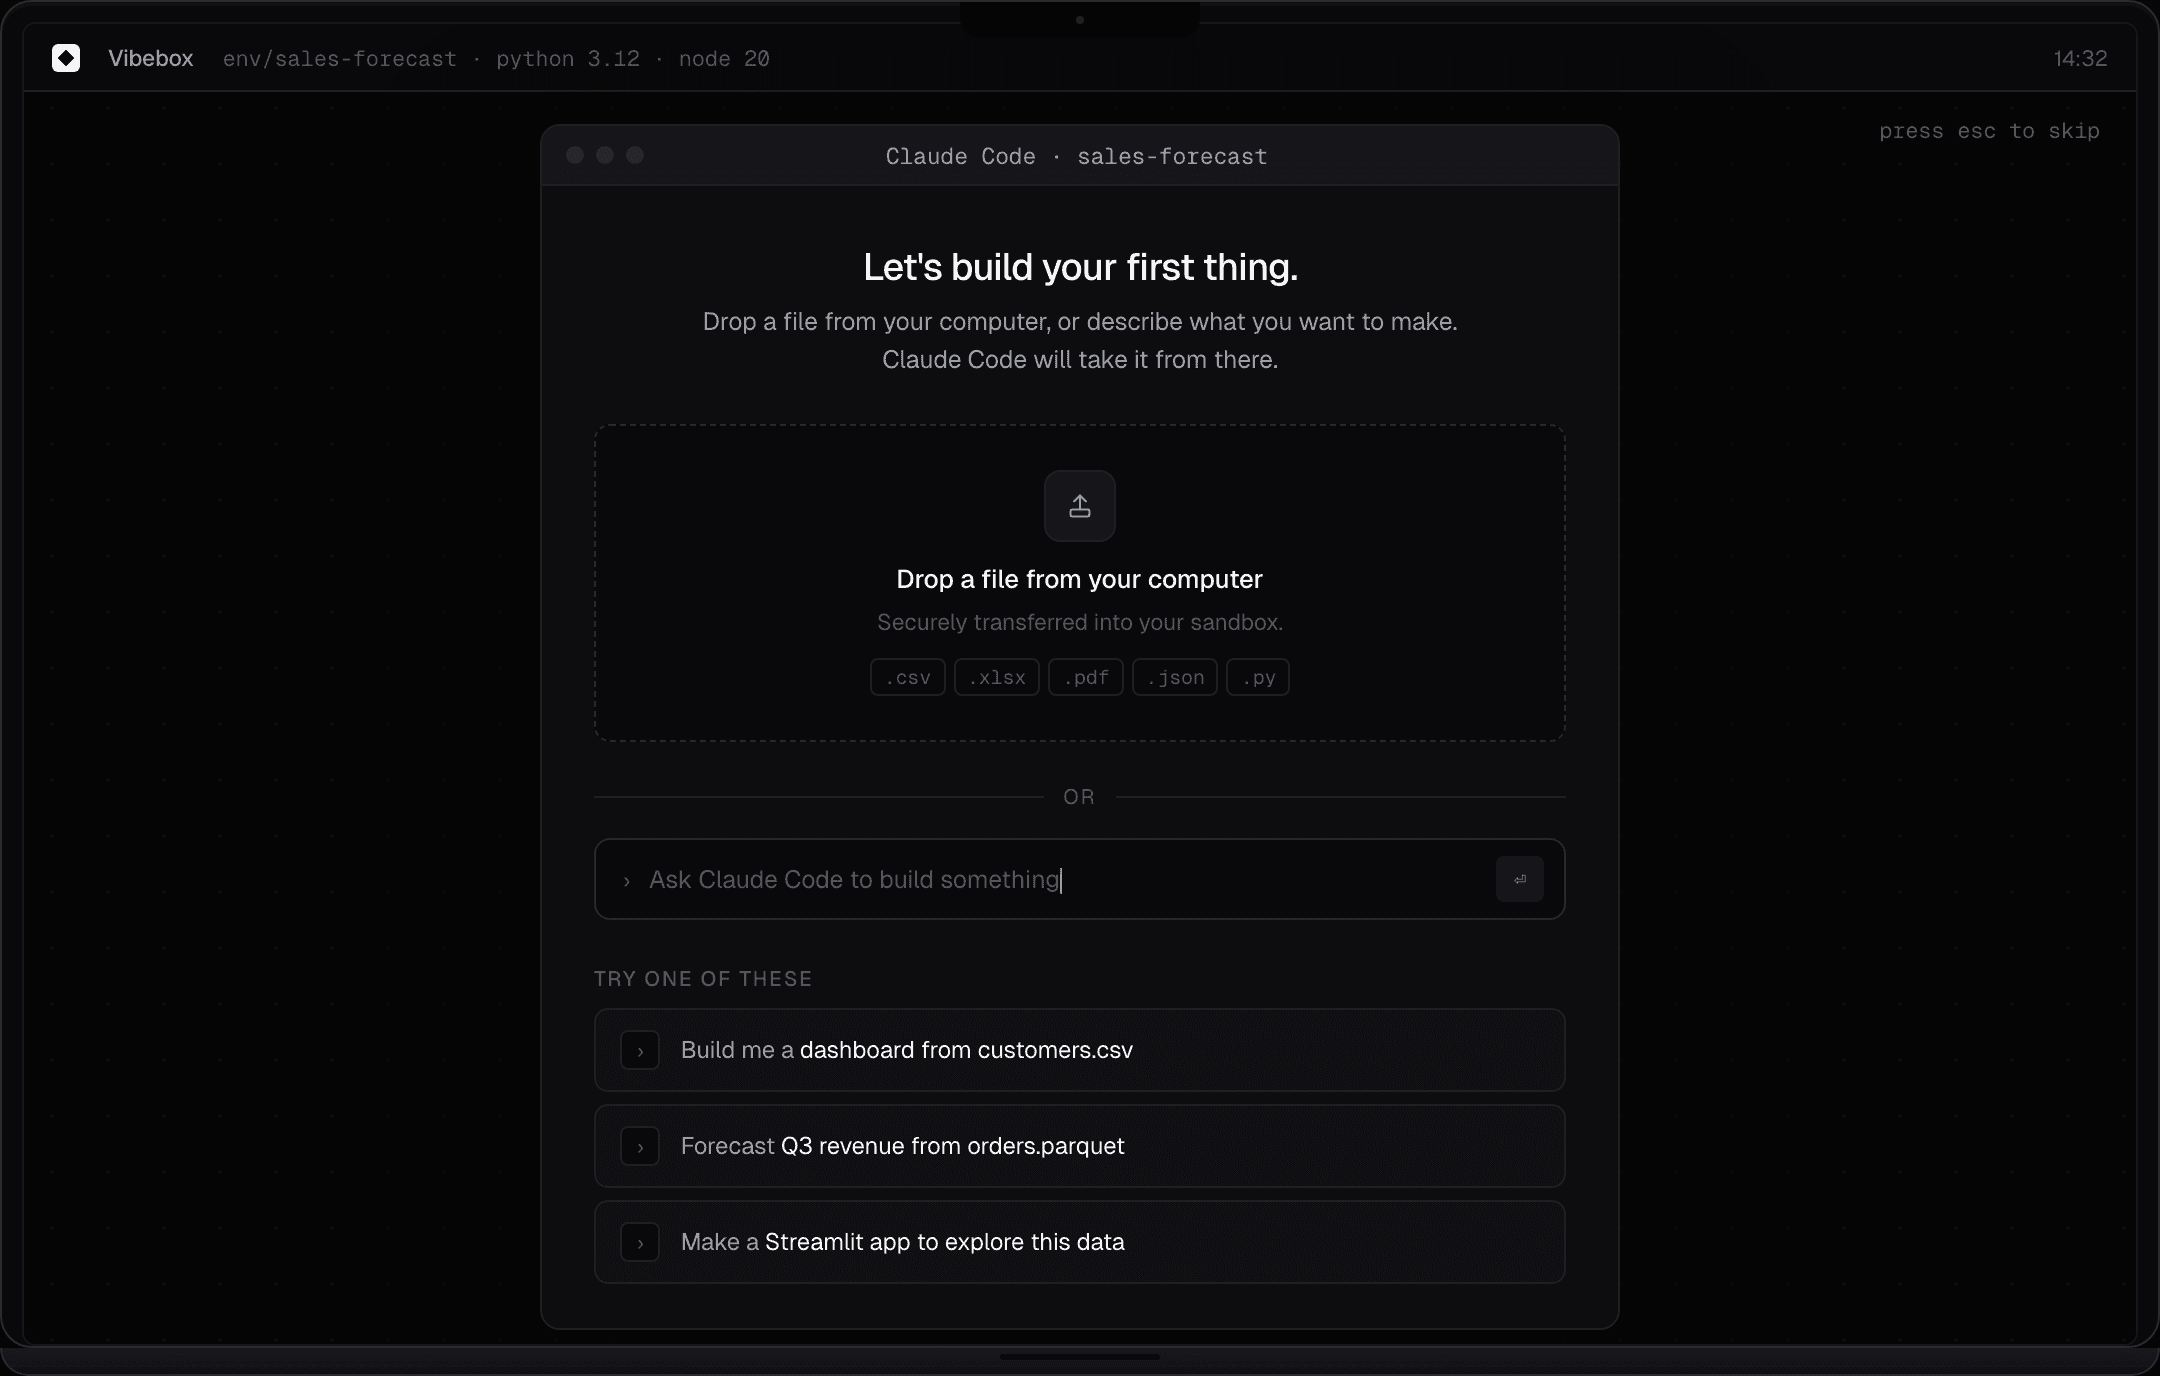Open the env/sales-forecast environment breadcrumb
2160x1376 pixels.
pyautogui.click(x=339, y=59)
